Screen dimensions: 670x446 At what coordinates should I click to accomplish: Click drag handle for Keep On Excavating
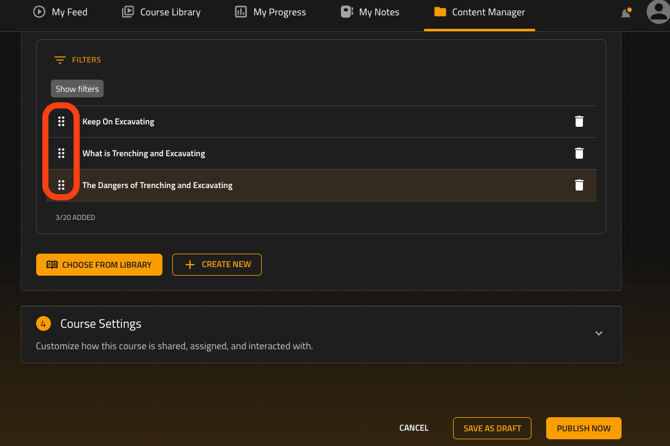point(61,122)
